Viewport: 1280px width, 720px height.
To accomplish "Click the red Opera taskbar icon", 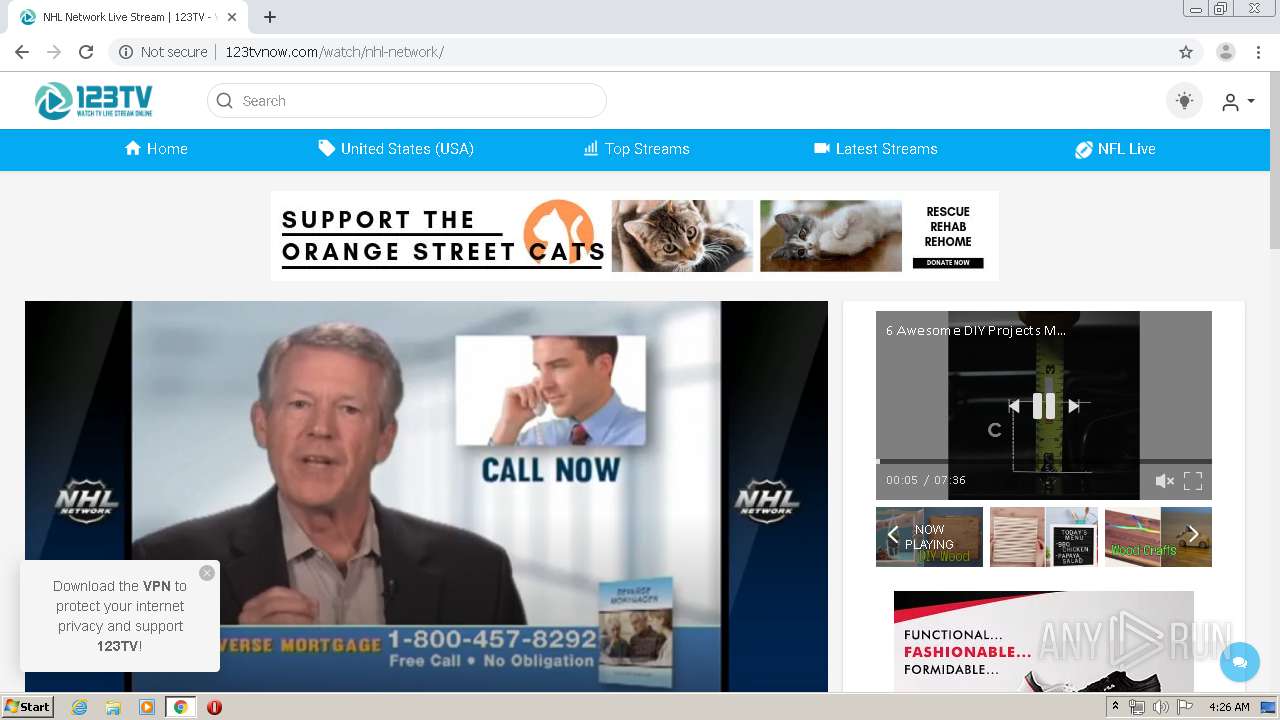I will pyautogui.click(x=214, y=707).
